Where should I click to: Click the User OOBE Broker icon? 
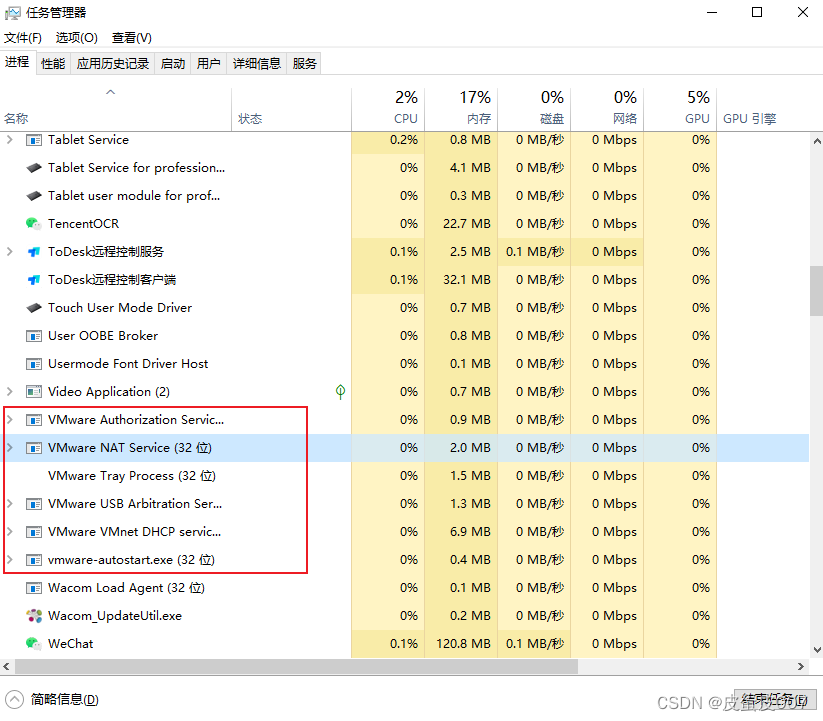34,336
